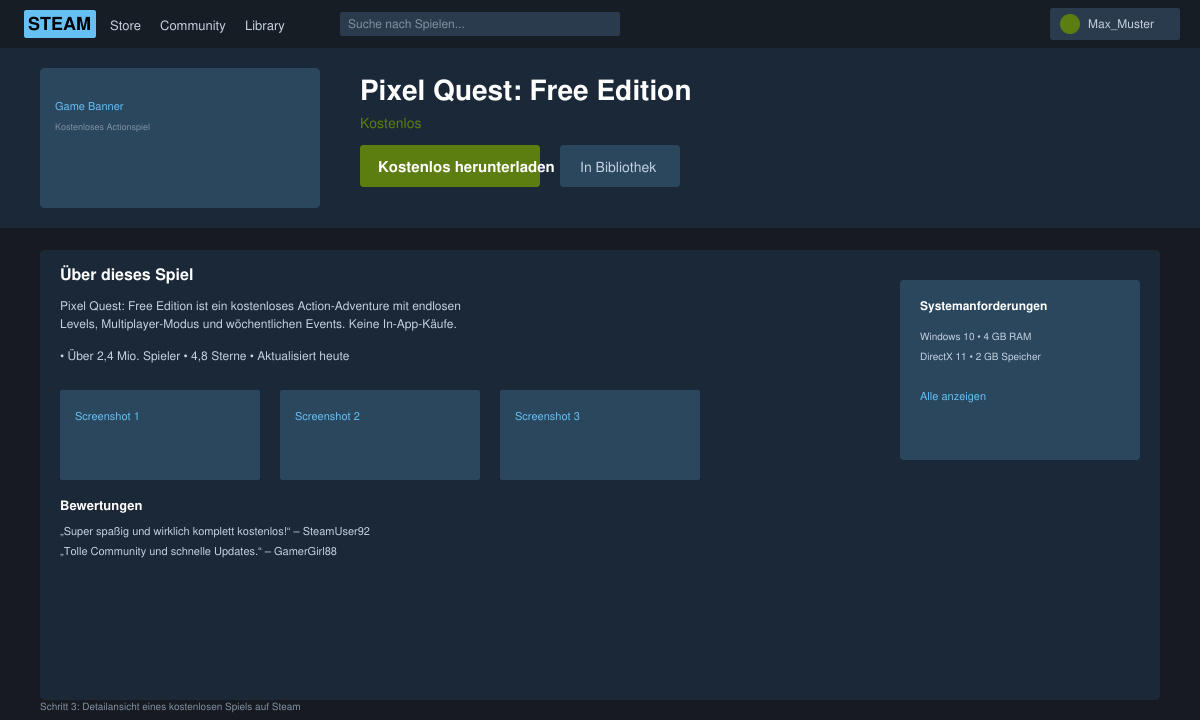
Task: Go to the Library menu item
Action: [265, 25]
